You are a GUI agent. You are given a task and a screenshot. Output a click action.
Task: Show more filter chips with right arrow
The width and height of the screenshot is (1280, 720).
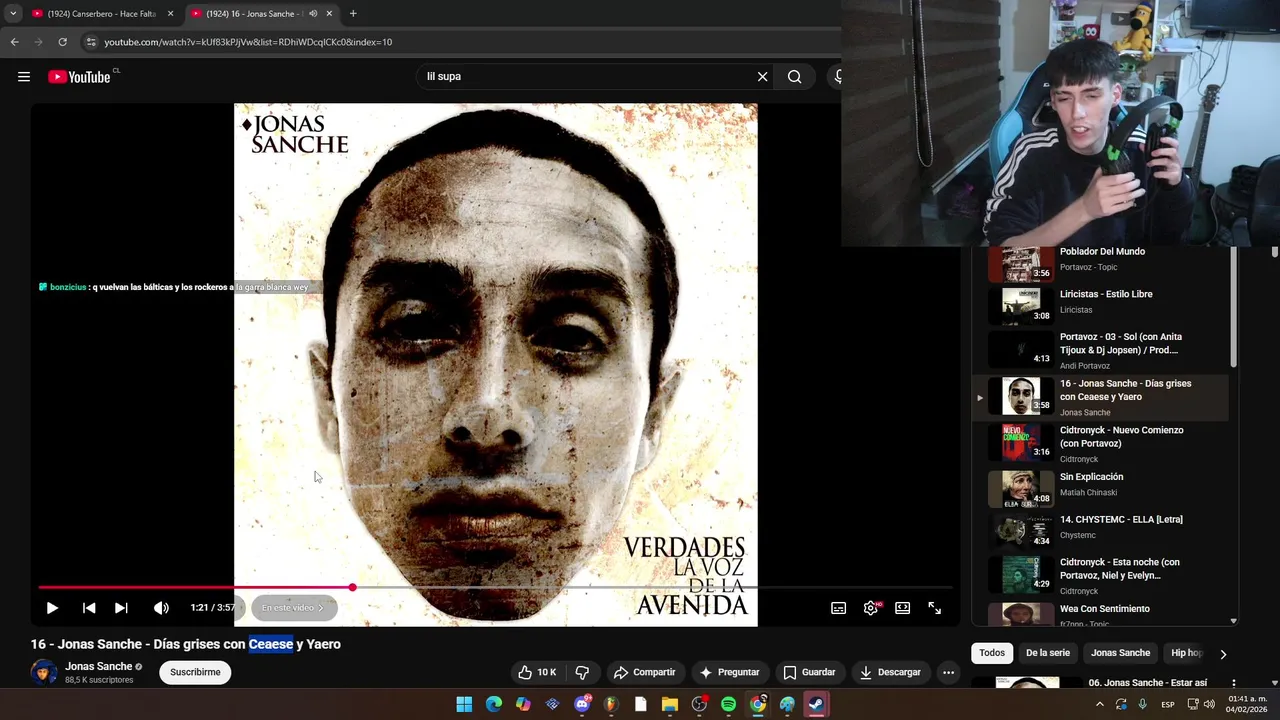point(1222,654)
